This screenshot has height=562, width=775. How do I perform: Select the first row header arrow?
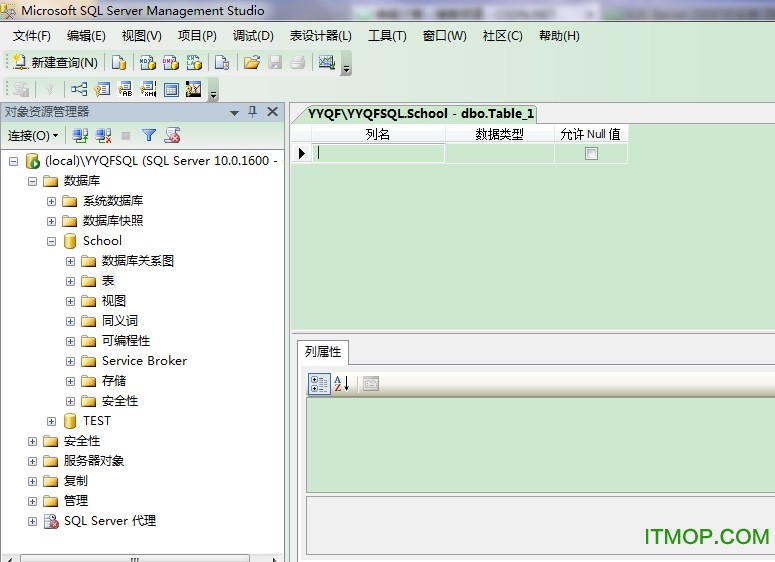click(x=301, y=153)
